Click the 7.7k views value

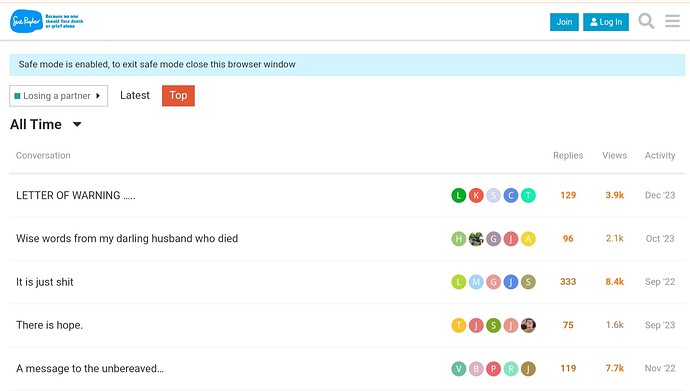[x=614, y=369]
